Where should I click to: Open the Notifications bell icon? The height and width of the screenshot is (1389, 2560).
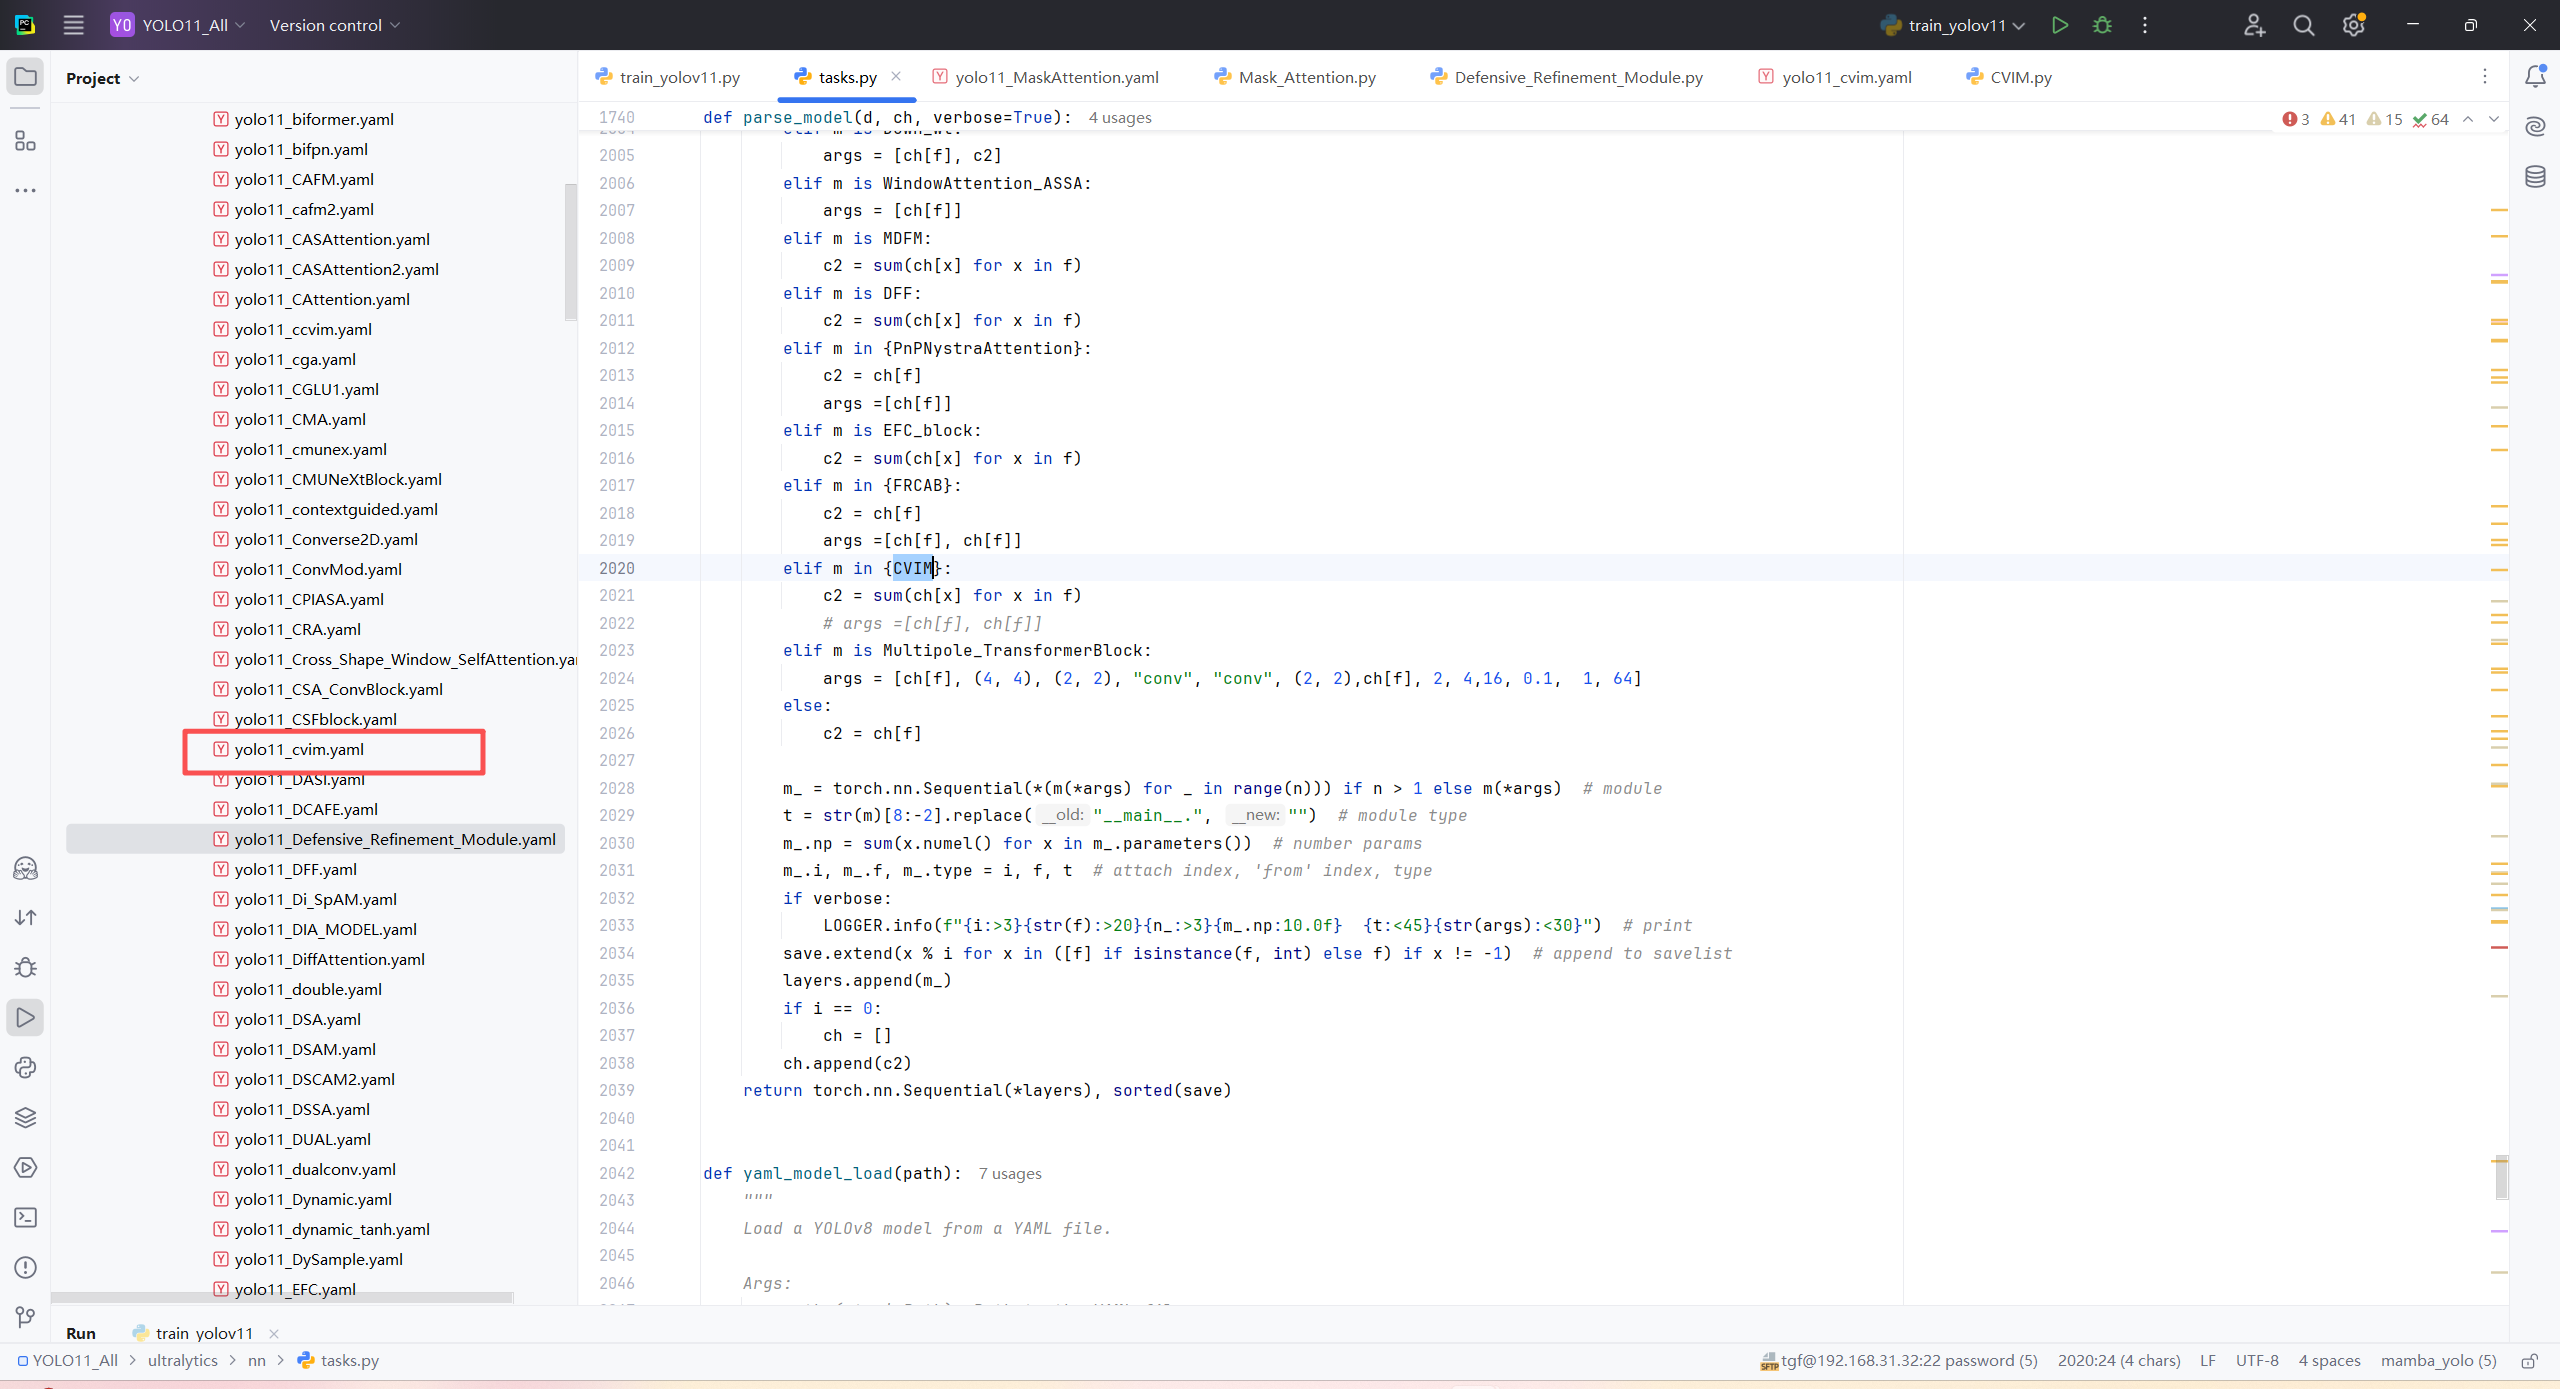point(2535,77)
